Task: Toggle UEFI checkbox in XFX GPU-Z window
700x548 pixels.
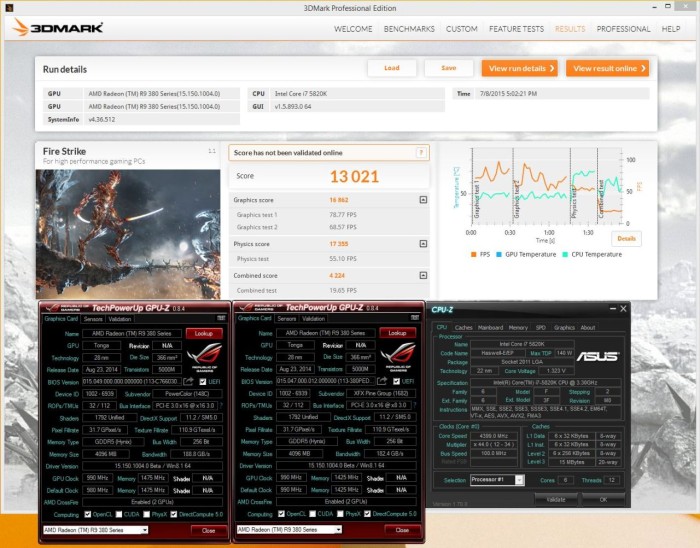Action: point(396,381)
